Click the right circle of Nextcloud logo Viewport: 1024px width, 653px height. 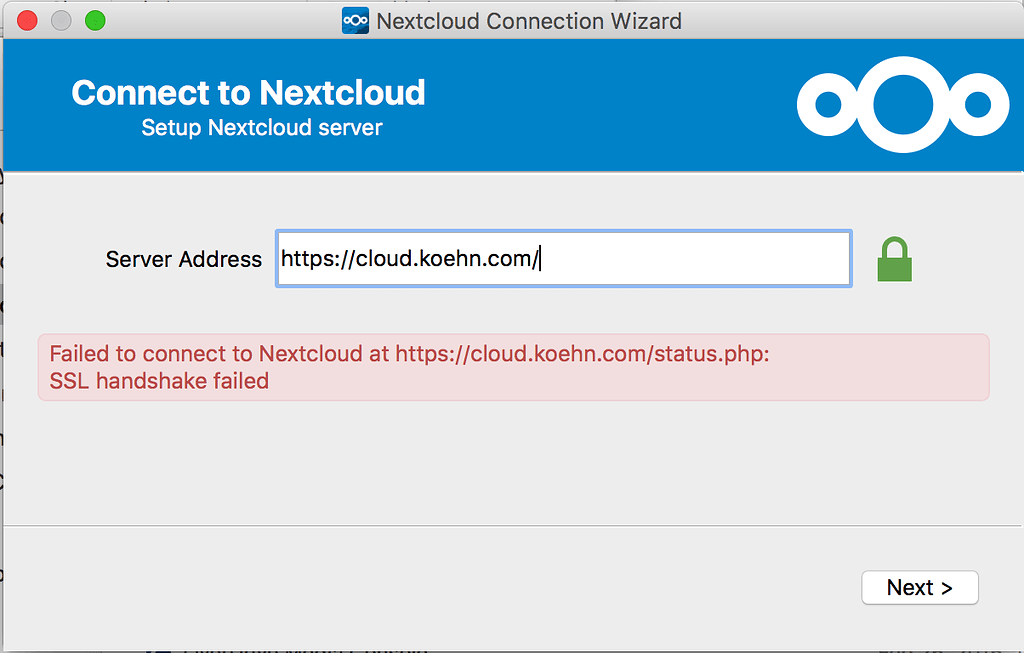point(977,104)
